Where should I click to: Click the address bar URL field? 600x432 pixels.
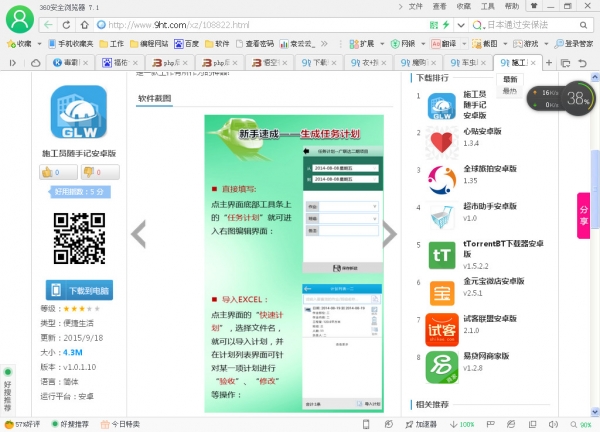tap(260, 25)
